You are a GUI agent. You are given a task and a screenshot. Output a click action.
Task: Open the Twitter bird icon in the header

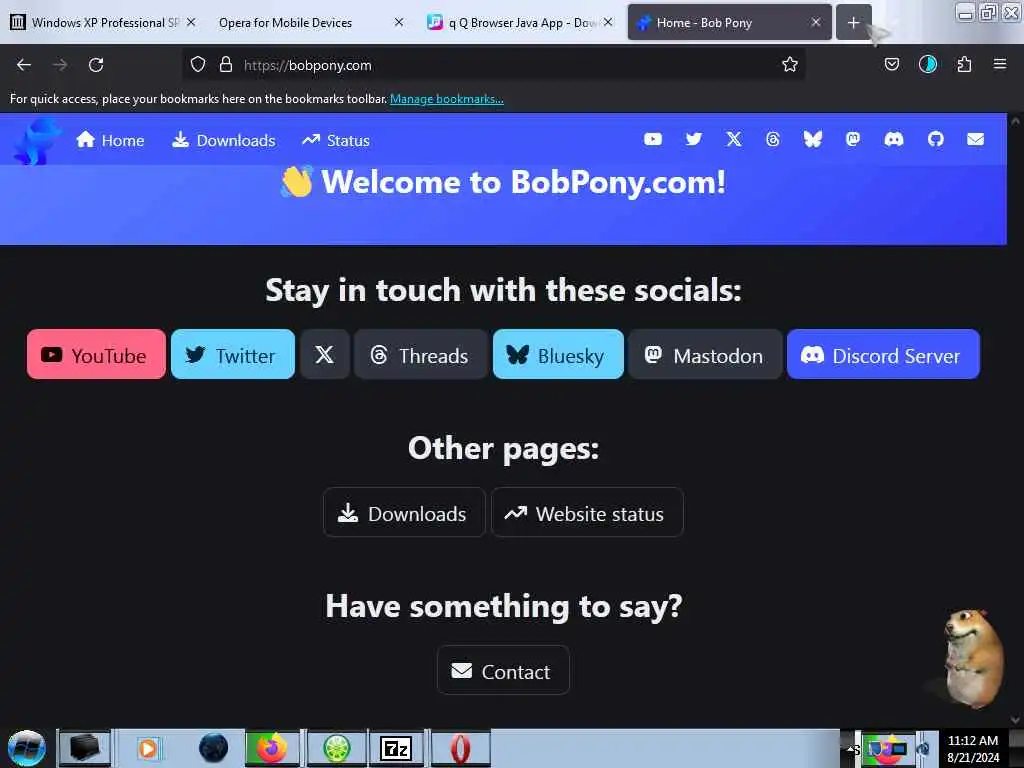click(694, 139)
